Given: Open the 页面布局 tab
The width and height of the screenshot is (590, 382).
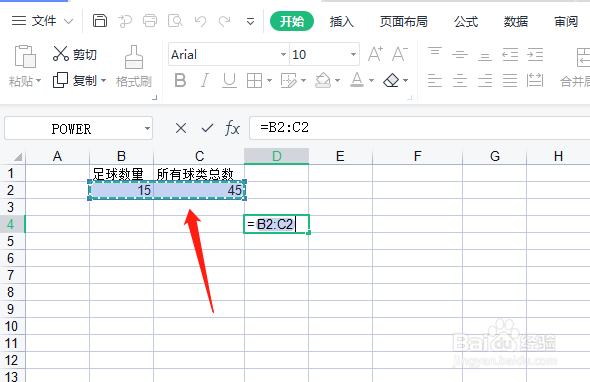Looking at the screenshot, I should 403,21.
